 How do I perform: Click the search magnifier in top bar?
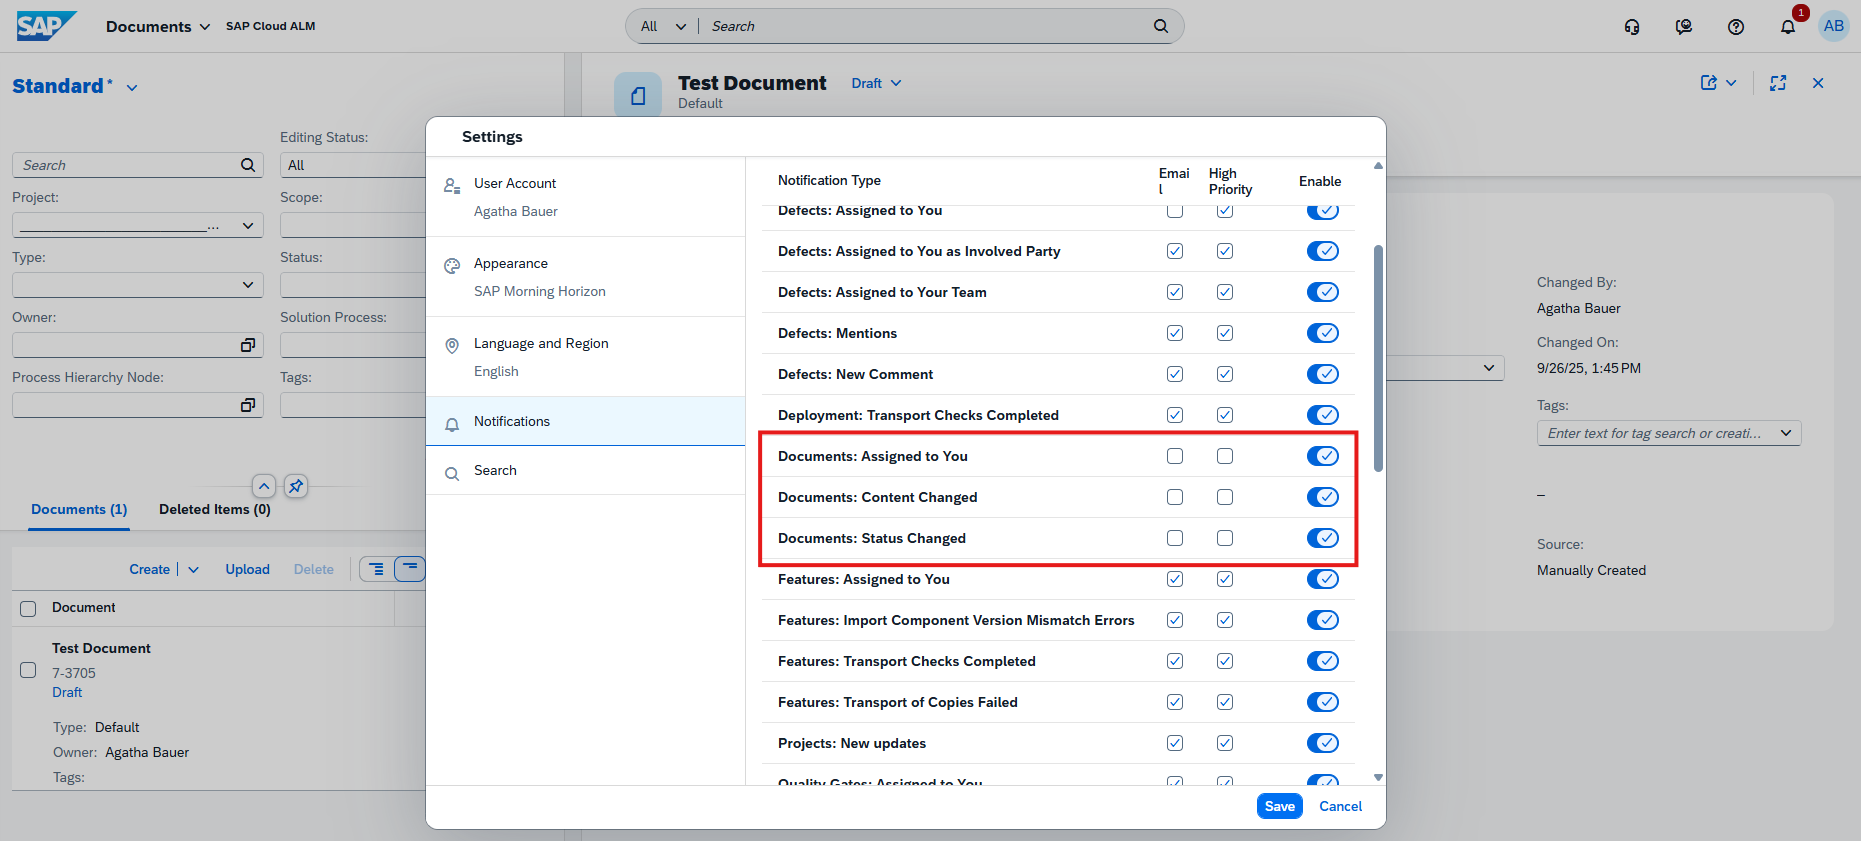click(1160, 26)
